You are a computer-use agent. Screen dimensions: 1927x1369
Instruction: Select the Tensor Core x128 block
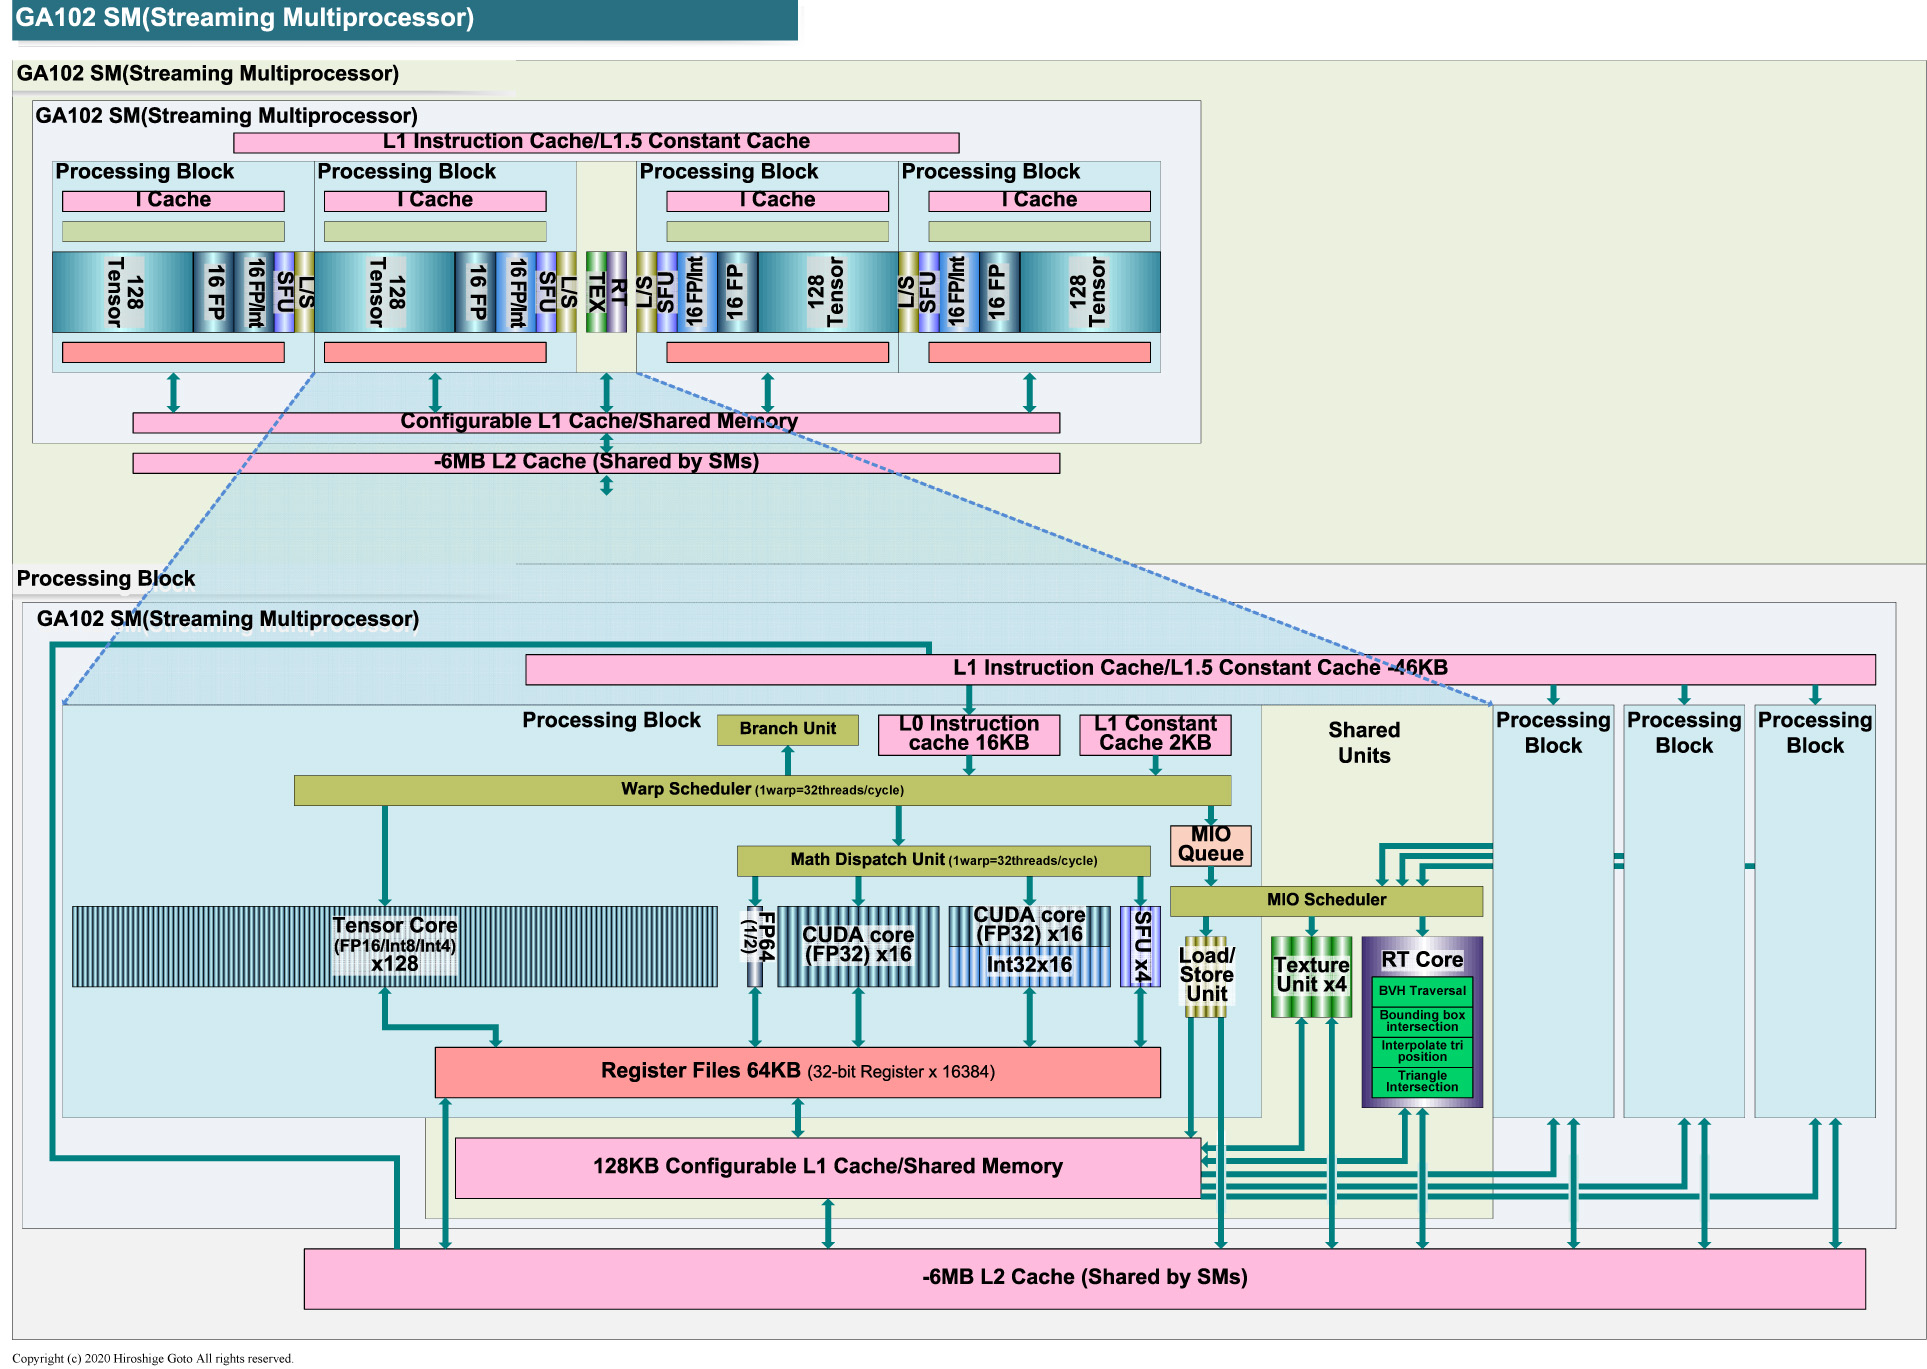pyautogui.click(x=394, y=946)
